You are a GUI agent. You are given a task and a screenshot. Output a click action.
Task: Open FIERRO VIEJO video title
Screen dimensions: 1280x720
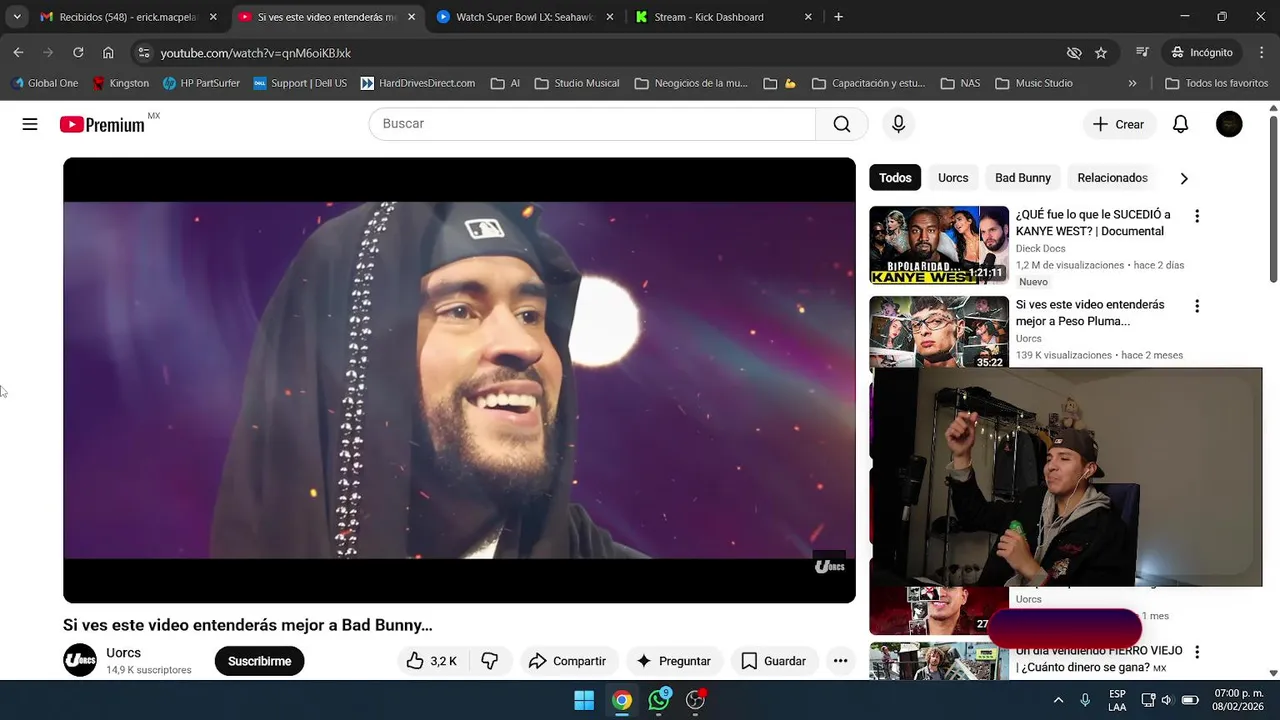(1099, 659)
